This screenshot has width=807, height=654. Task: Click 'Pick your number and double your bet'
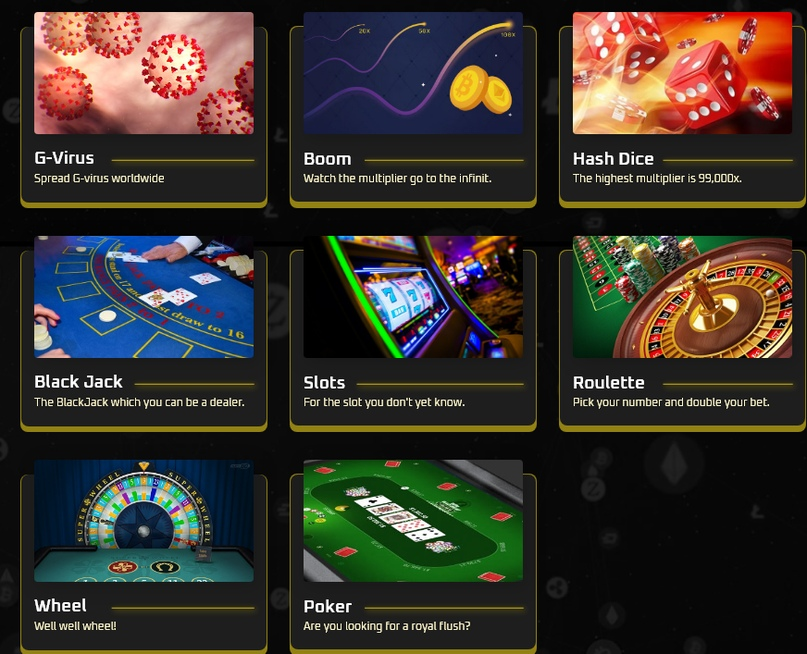pyautogui.click(x=671, y=402)
